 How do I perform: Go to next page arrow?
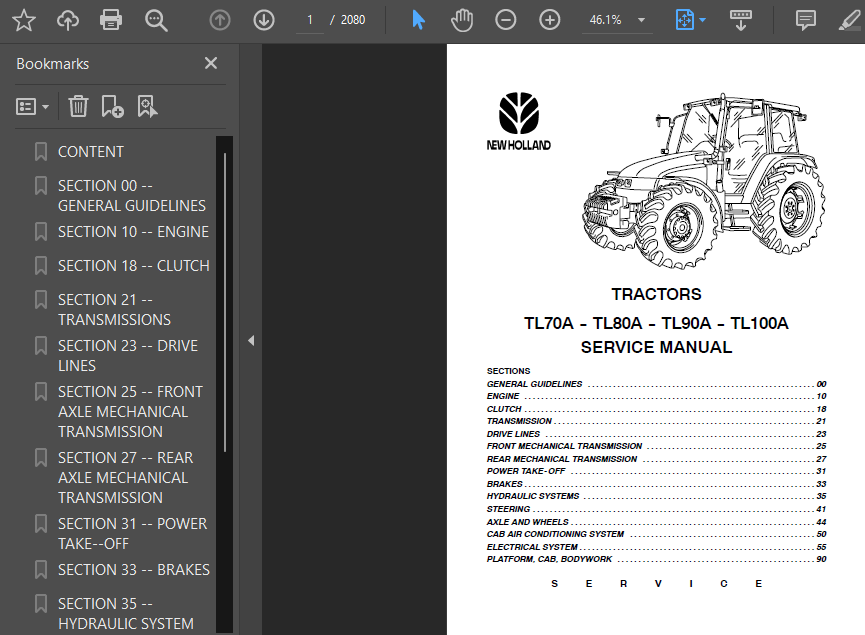tap(264, 20)
